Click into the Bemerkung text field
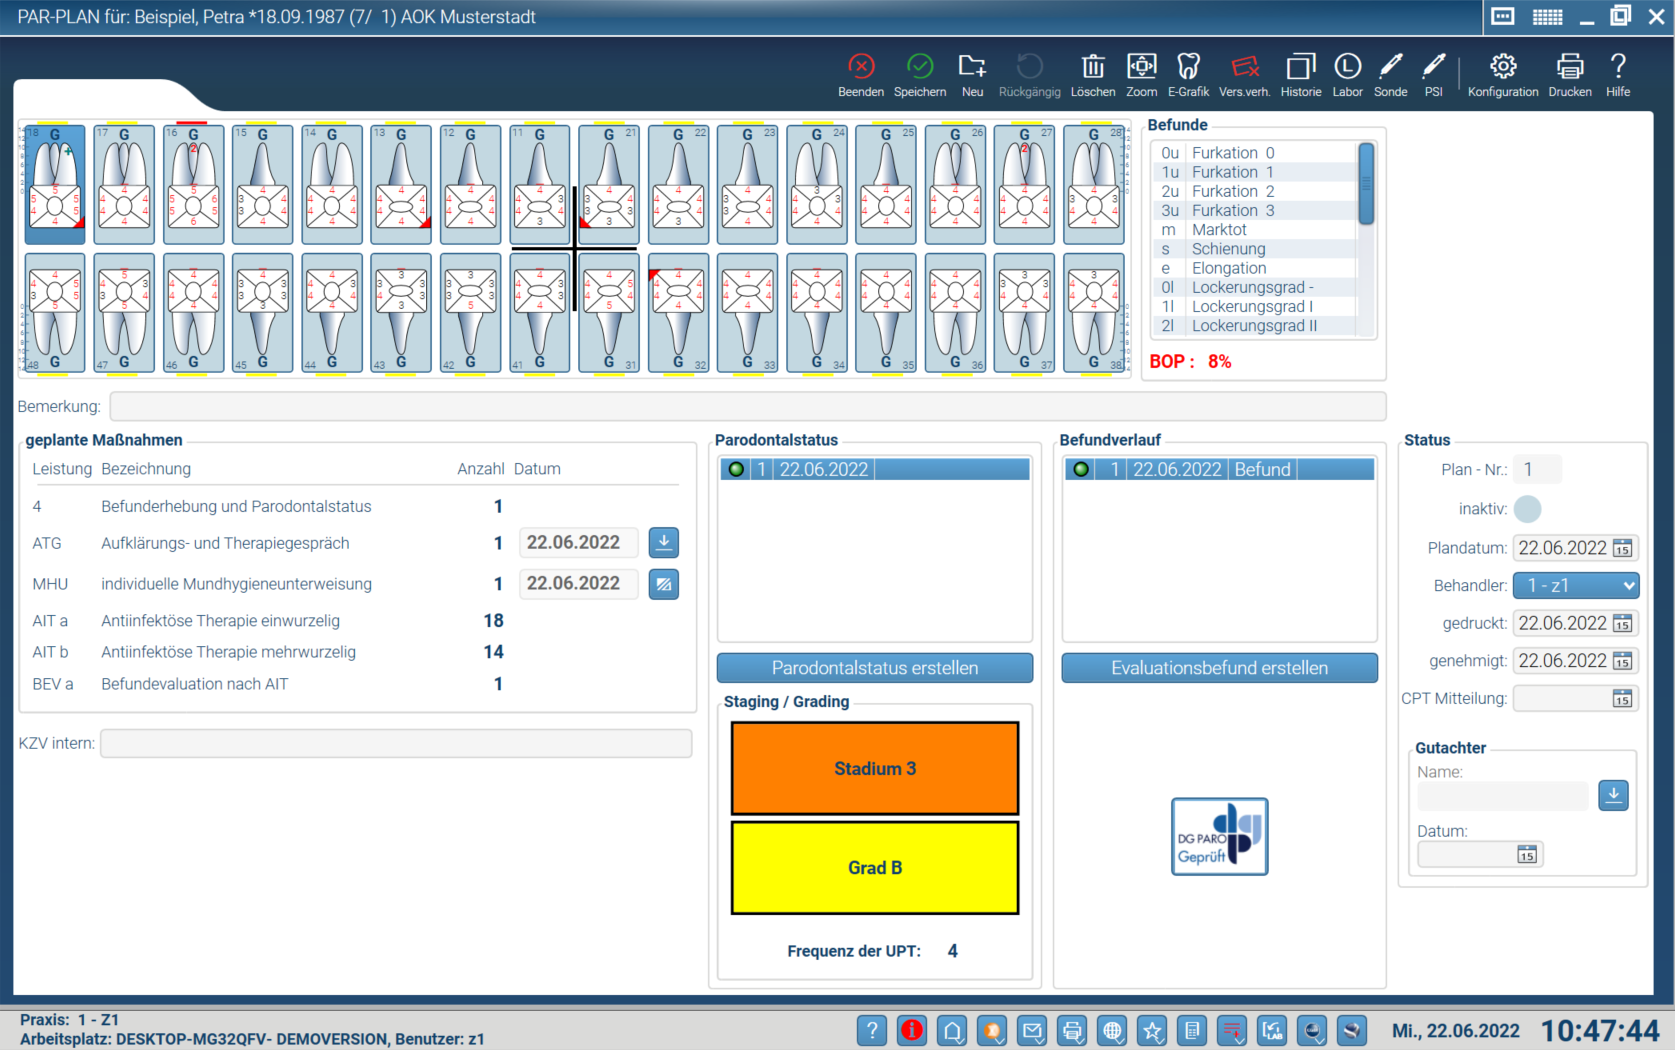Screen dimensions: 1675x1050 [x=747, y=406]
